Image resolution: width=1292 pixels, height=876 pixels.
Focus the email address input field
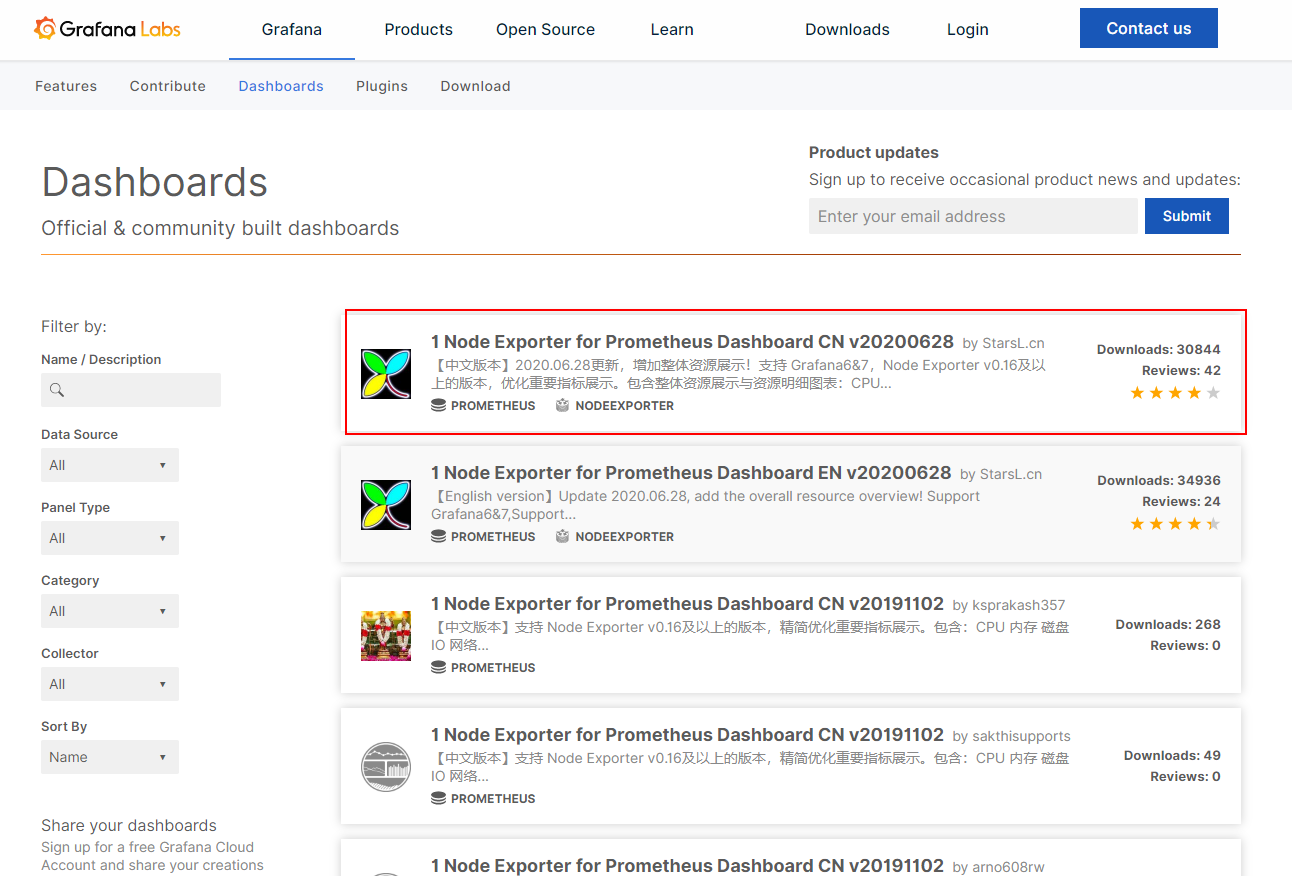[x=973, y=216]
